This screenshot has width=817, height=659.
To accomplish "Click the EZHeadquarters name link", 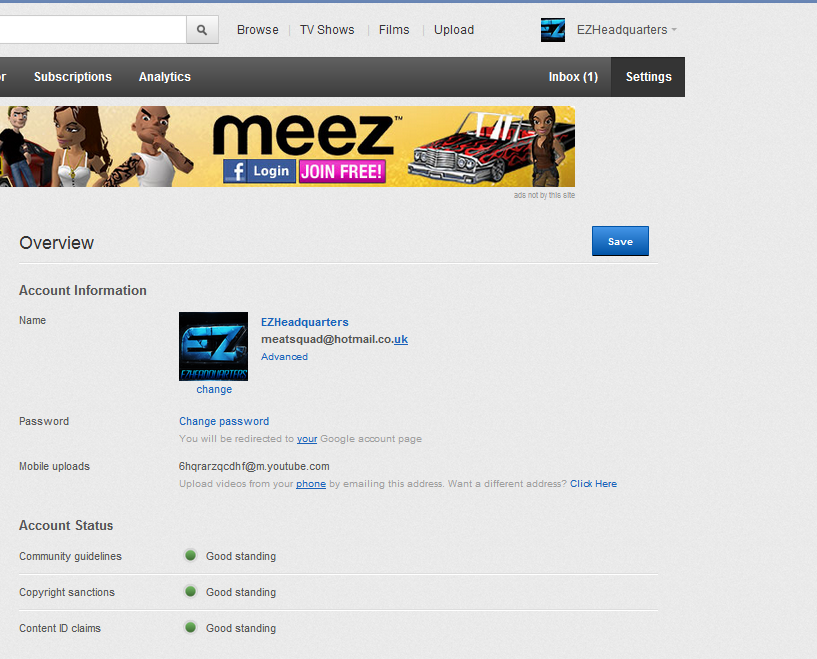I will click(305, 322).
